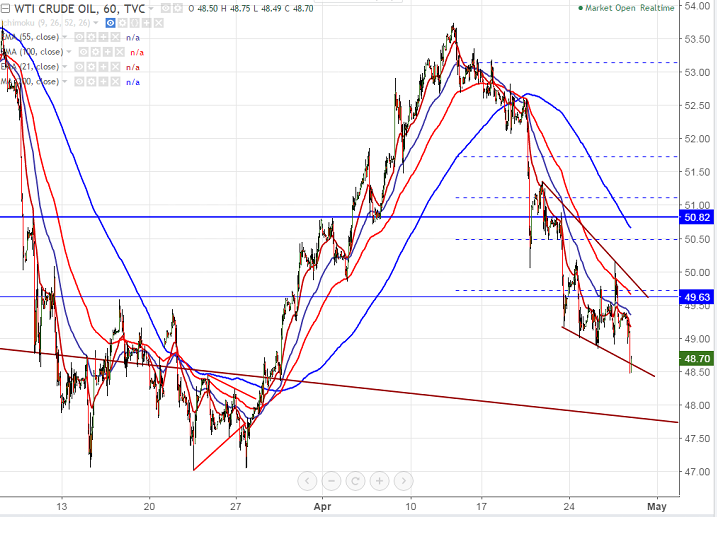Reset the chart view with the circular arrow
725x543 pixels.
tap(355, 481)
